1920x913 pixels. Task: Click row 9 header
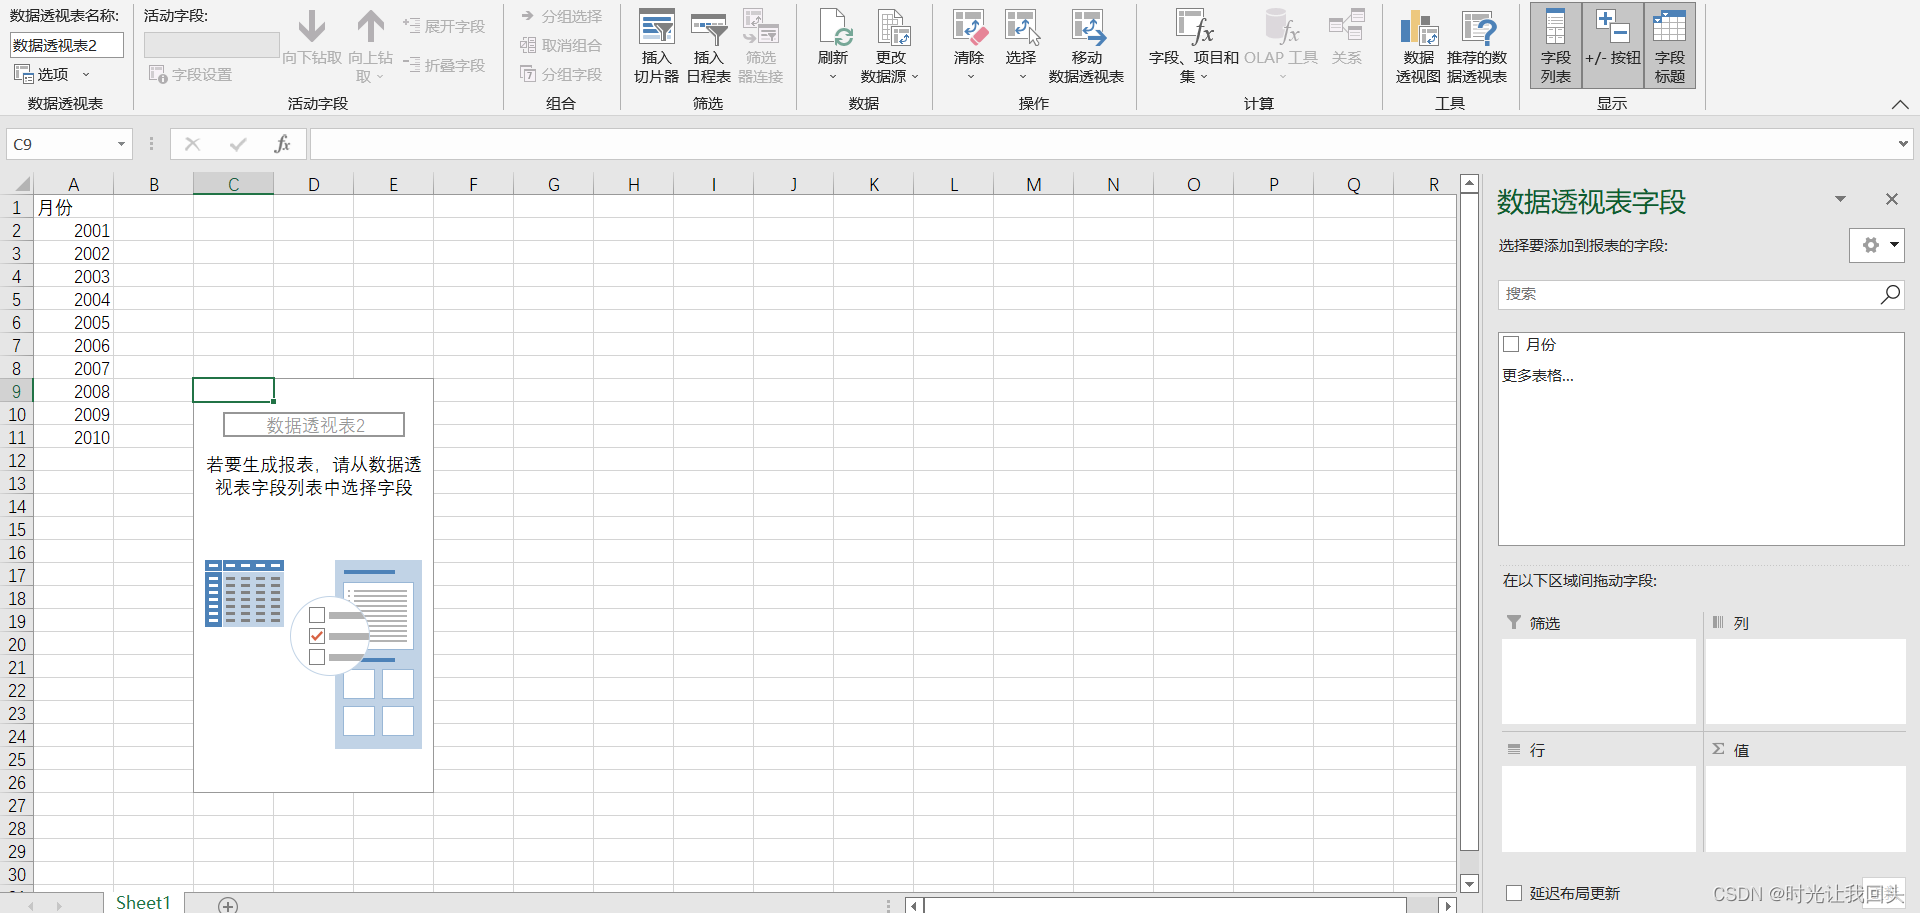(x=16, y=391)
